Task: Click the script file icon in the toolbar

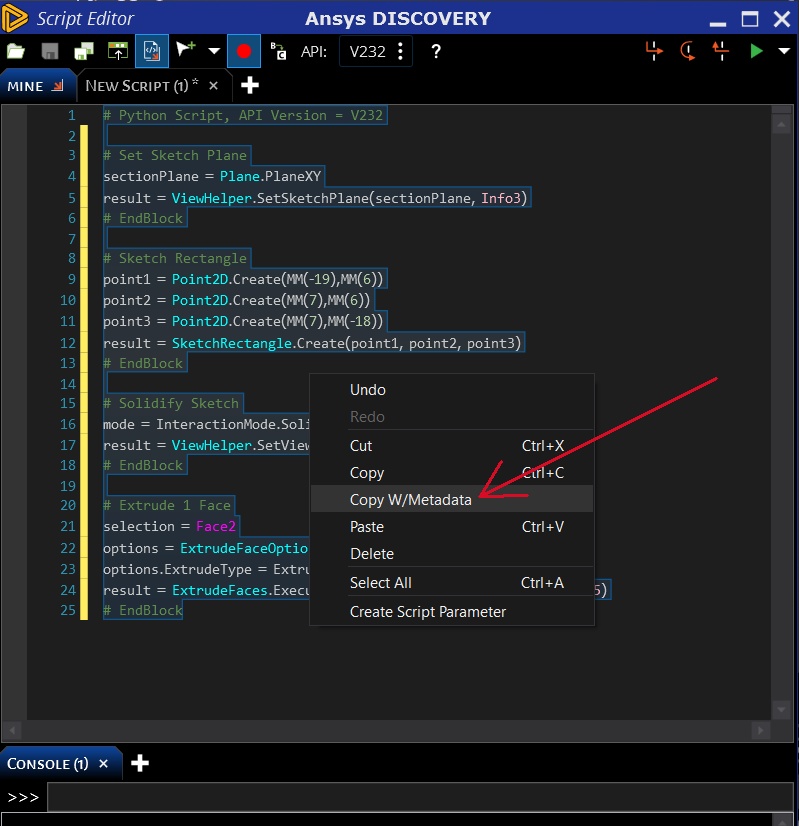Action: click(x=151, y=51)
